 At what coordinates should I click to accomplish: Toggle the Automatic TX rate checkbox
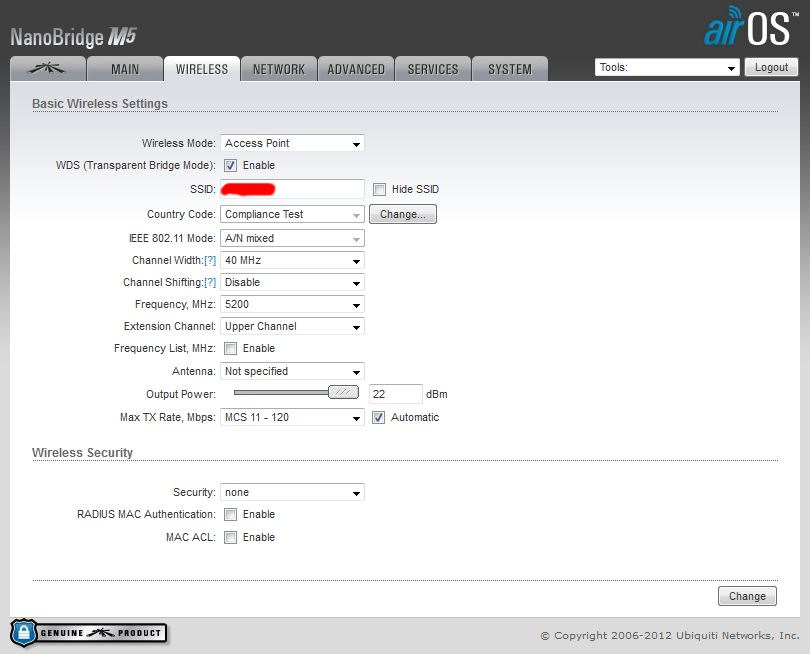tap(379, 417)
